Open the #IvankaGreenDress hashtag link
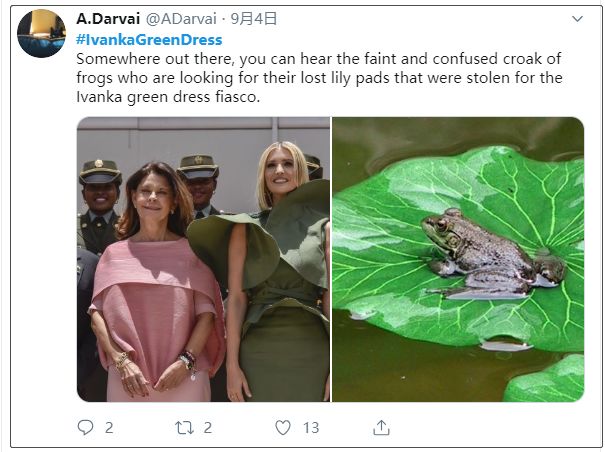Viewport: 605px width, 452px height. point(149,40)
